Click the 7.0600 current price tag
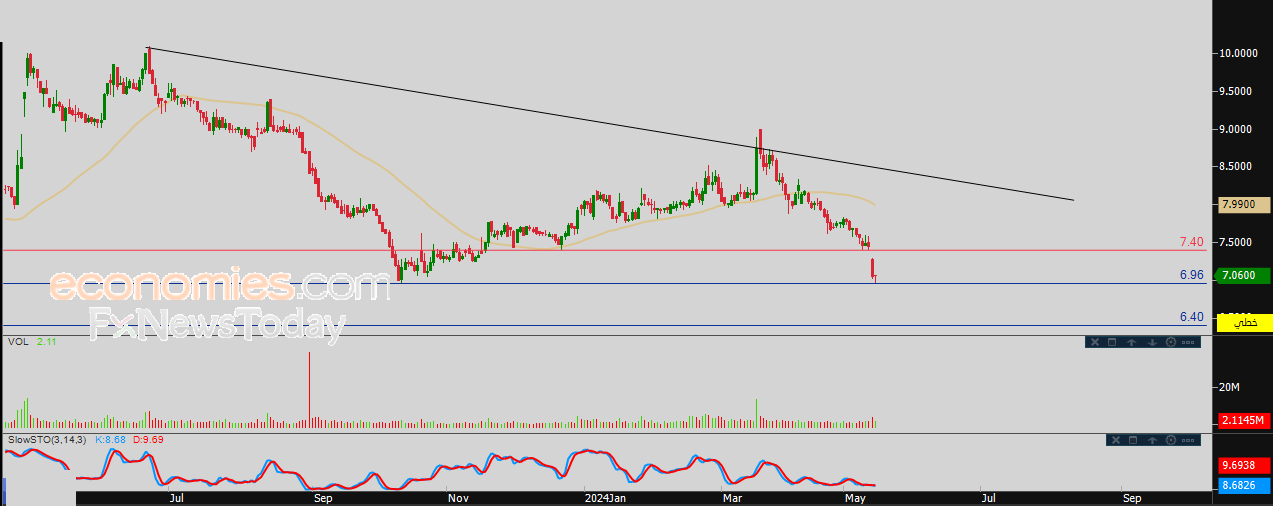Viewport: 1273px width, 506px height. (1241, 275)
